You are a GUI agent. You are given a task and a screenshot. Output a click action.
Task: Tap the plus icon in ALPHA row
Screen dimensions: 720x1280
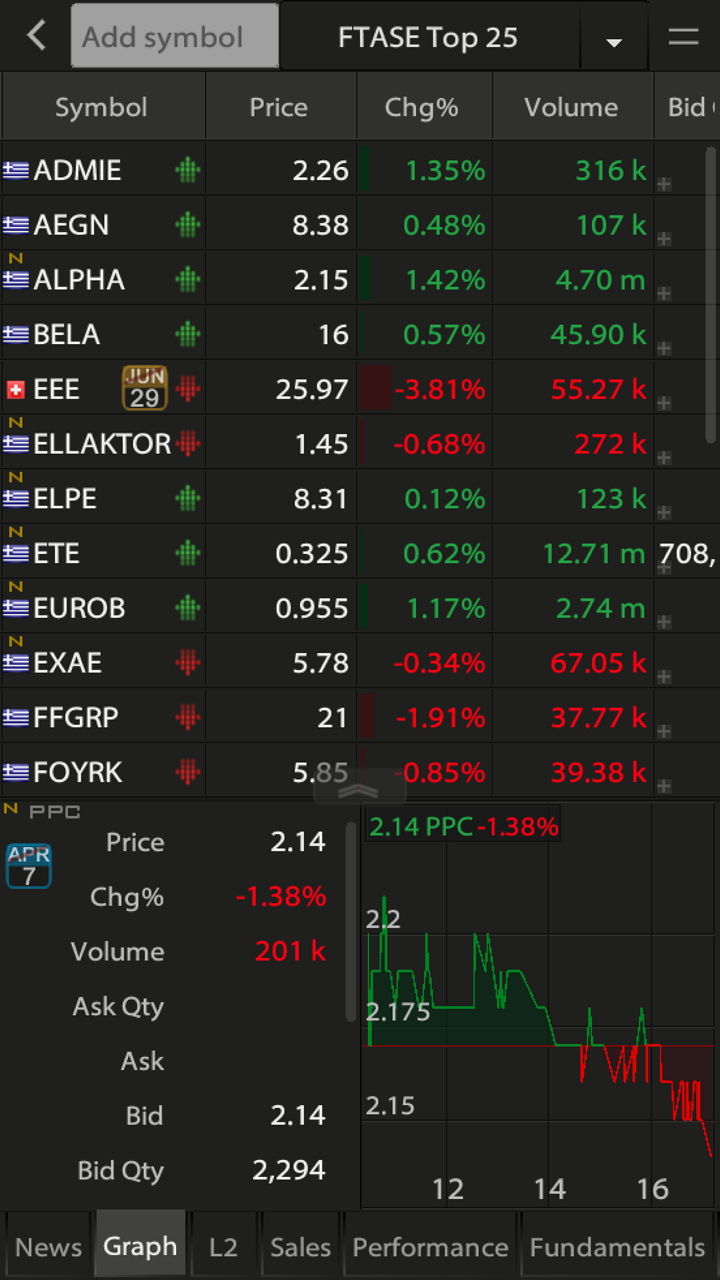point(664,293)
